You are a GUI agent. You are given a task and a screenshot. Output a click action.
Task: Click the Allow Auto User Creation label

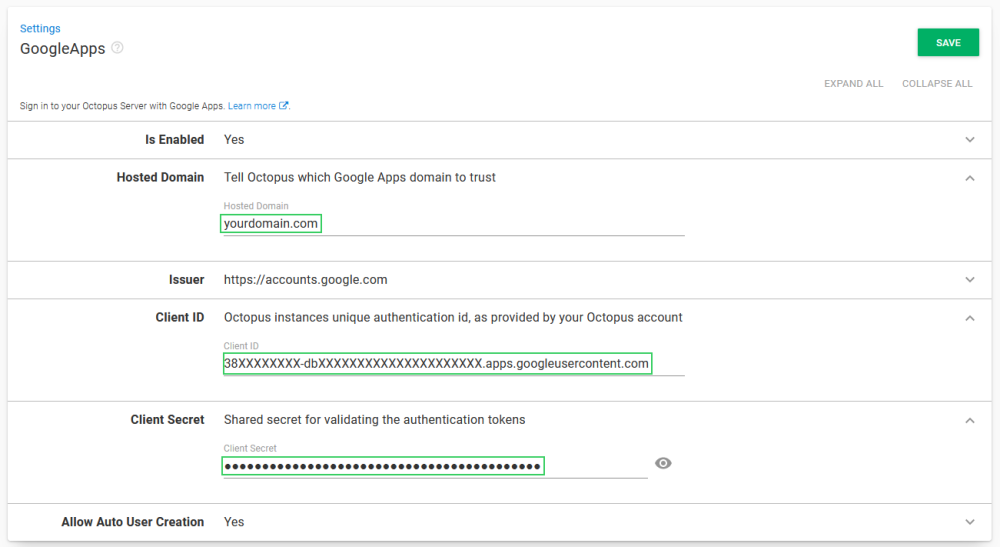[x=132, y=522]
